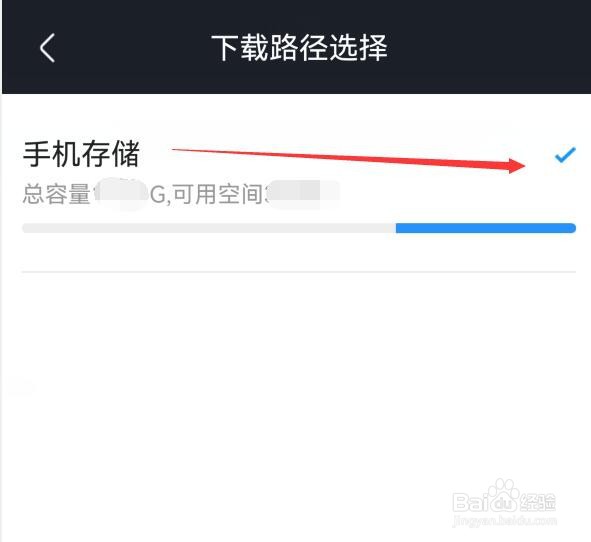Screen dimensions: 591x542
Task: Select the 手机存储 storage option
Action: coord(299,183)
